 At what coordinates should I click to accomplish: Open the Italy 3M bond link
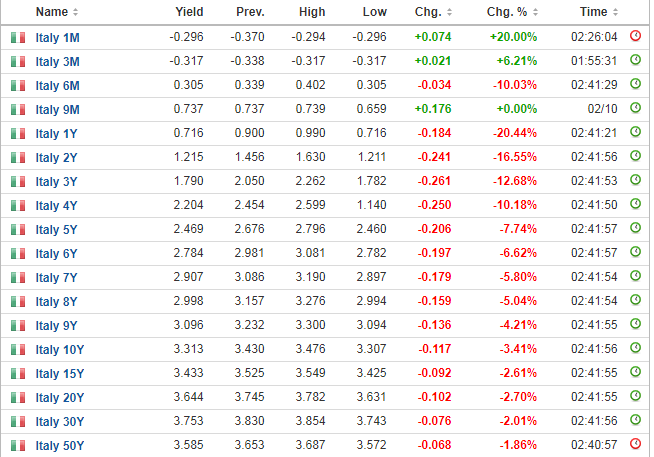pyautogui.click(x=58, y=62)
